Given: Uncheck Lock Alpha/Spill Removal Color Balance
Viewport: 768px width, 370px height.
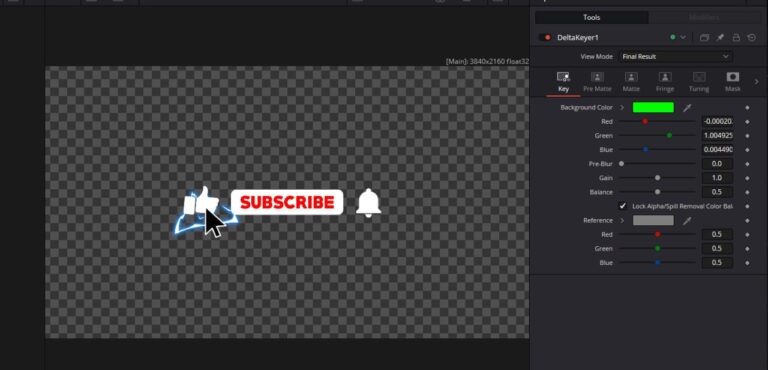Looking at the screenshot, I should tap(623, 206).
